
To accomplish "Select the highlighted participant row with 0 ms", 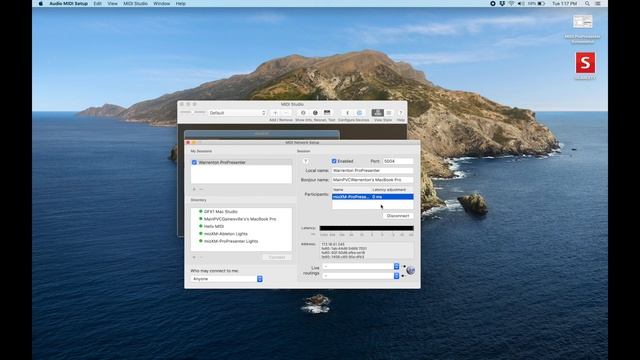I will pyautogui.click(x=372, y=197).
